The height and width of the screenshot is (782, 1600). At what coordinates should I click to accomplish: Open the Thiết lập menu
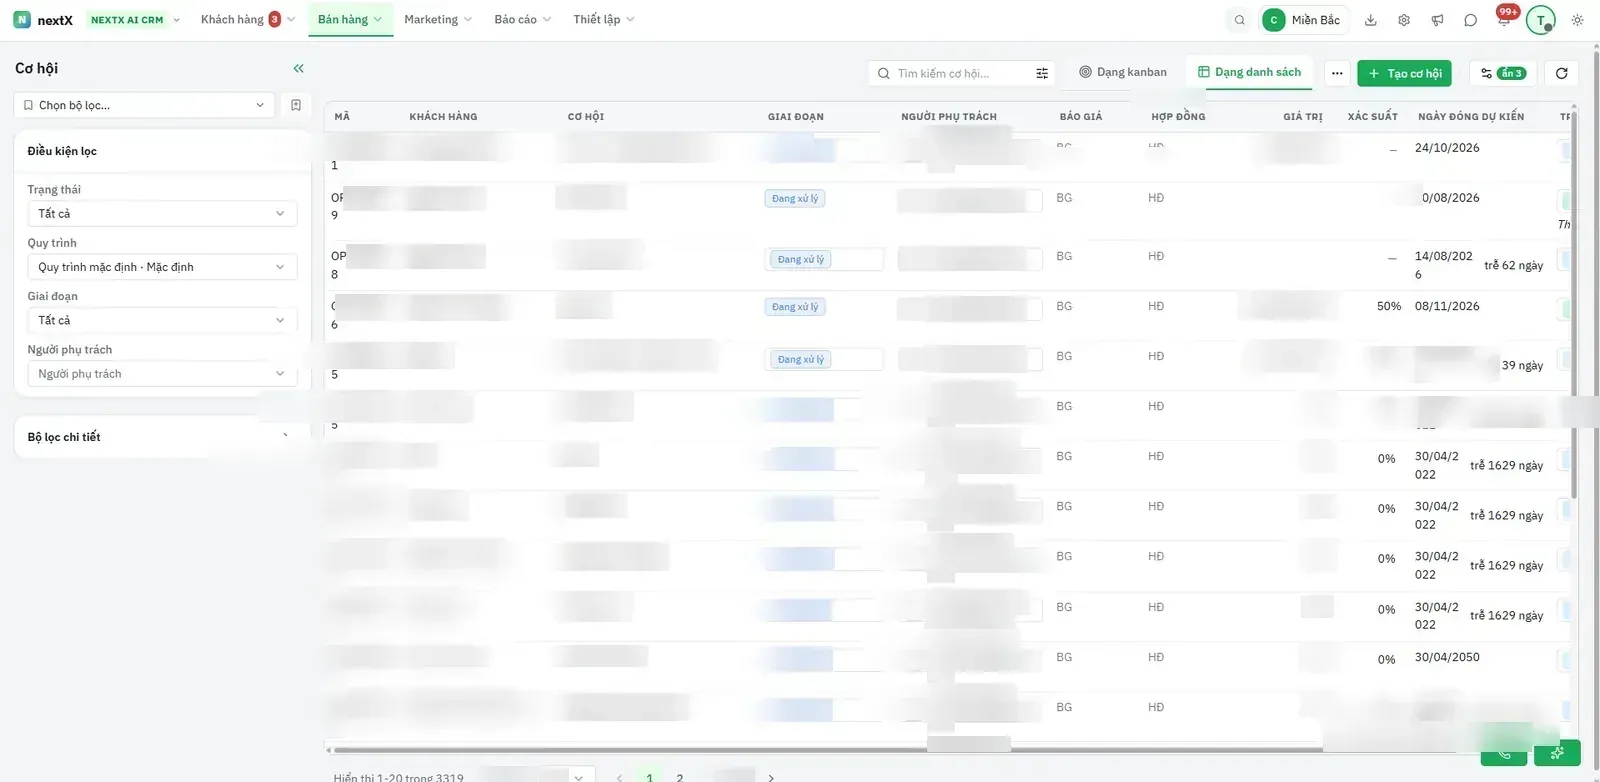click(604, 19)
